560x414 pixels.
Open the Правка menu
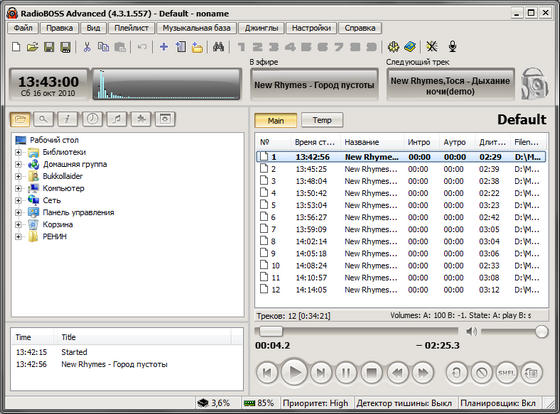coord(59,28)
